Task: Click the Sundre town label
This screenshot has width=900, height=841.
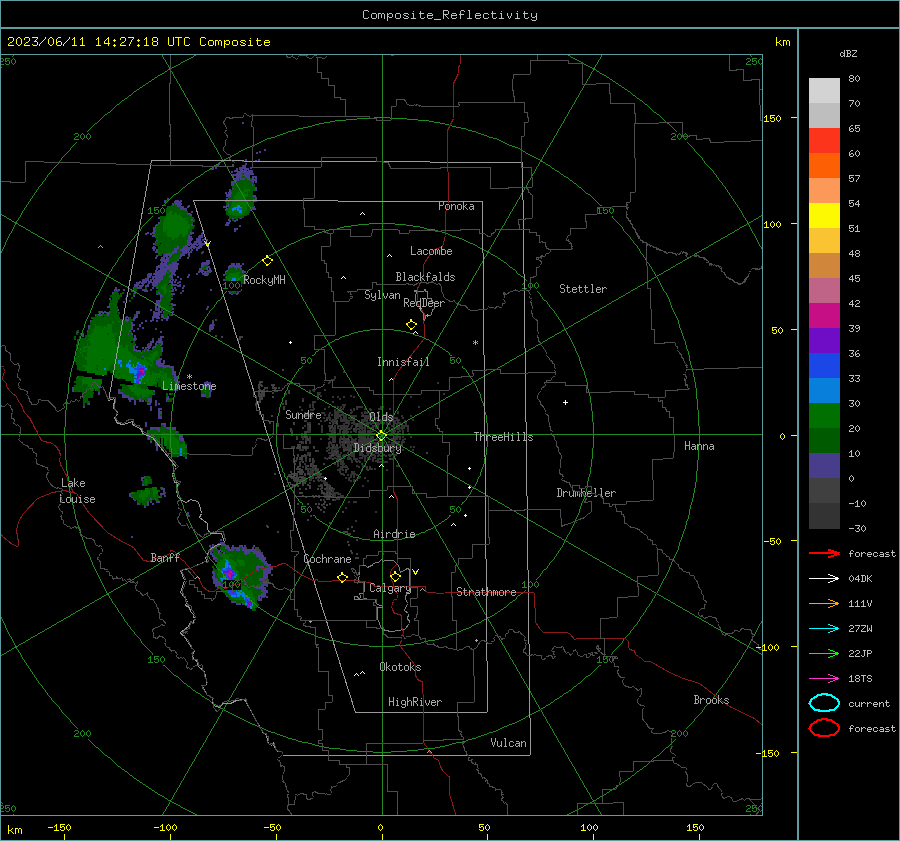Action: [303, 414]
